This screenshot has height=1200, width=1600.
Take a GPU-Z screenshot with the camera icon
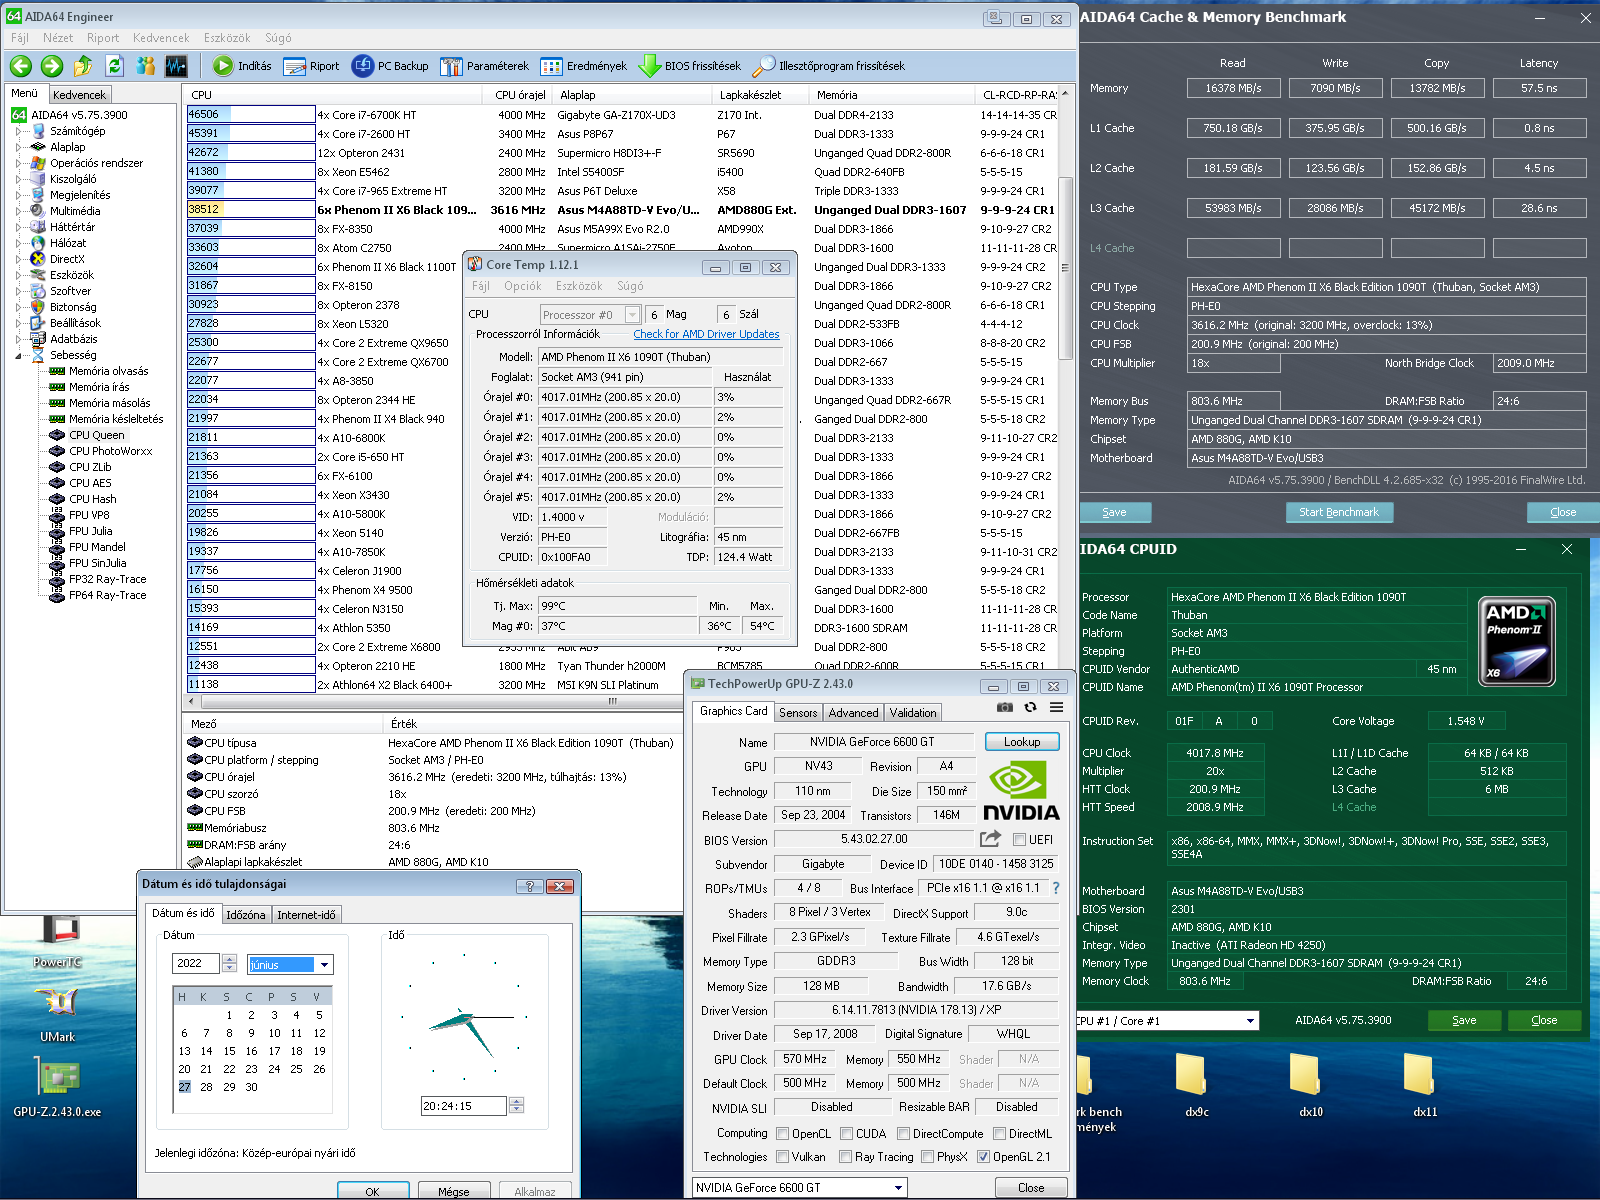(1005, 707)
